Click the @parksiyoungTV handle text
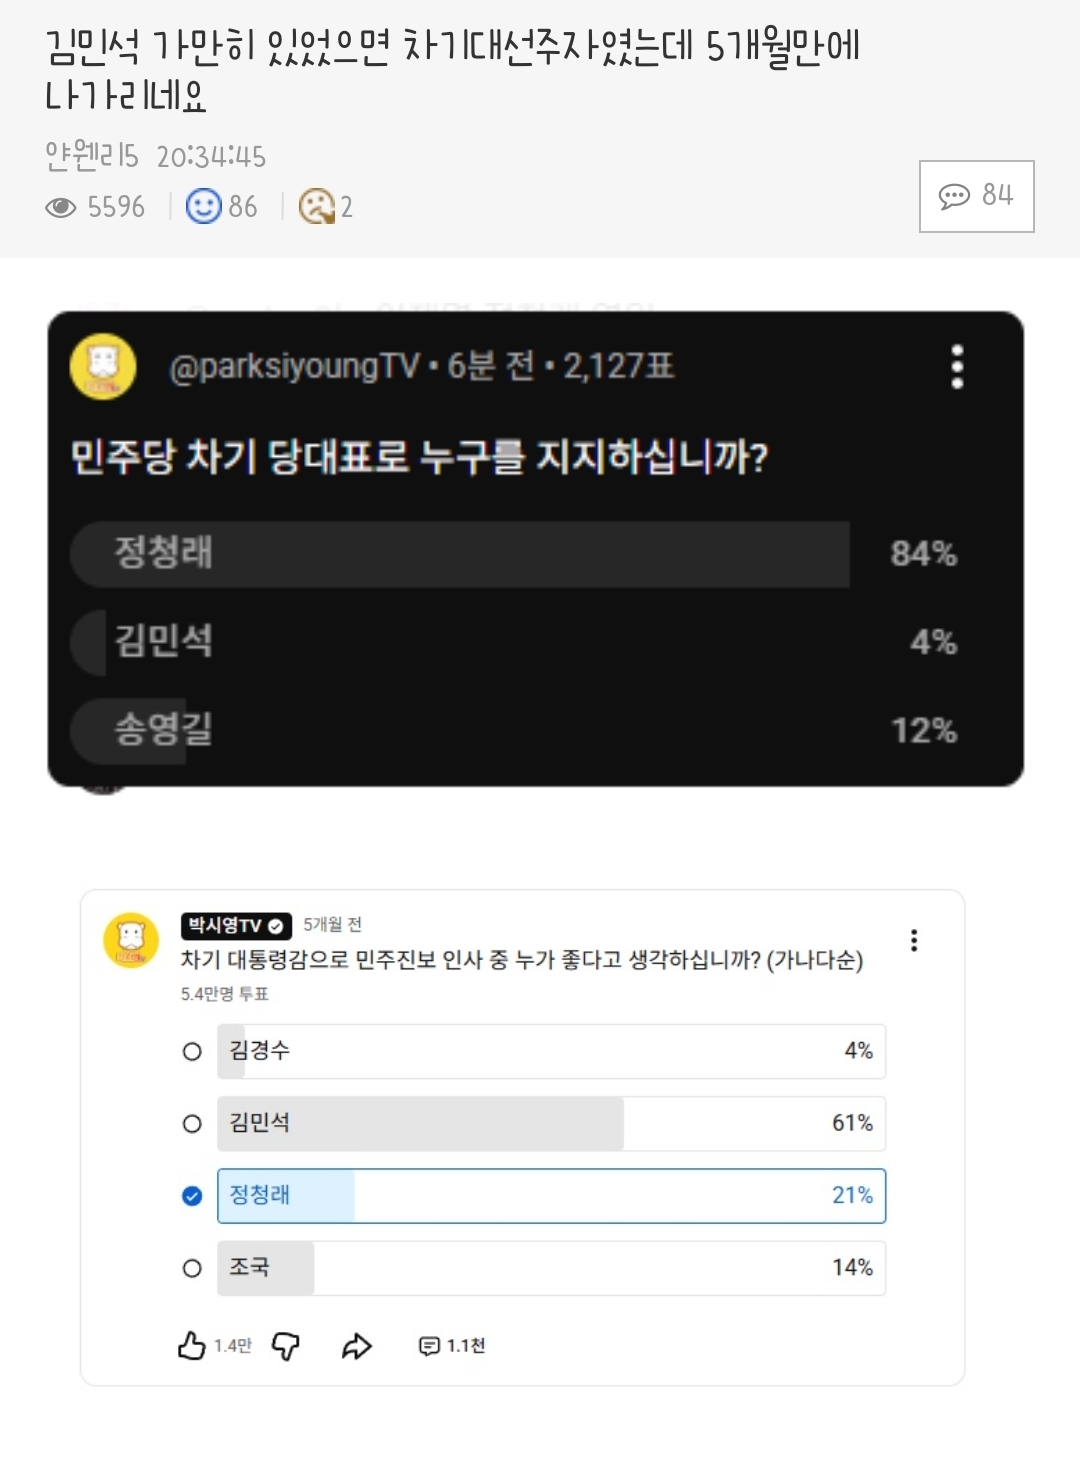1080x1462 pixels. (294, 367)
